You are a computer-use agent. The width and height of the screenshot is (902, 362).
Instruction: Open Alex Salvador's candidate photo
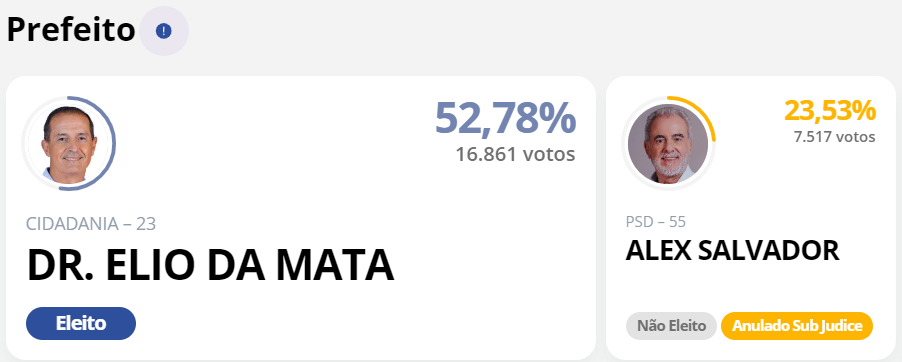tap(668, 143)
